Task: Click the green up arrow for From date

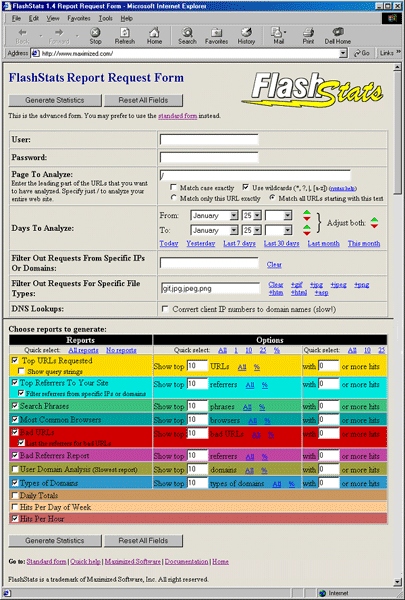Action: [307, 213]
